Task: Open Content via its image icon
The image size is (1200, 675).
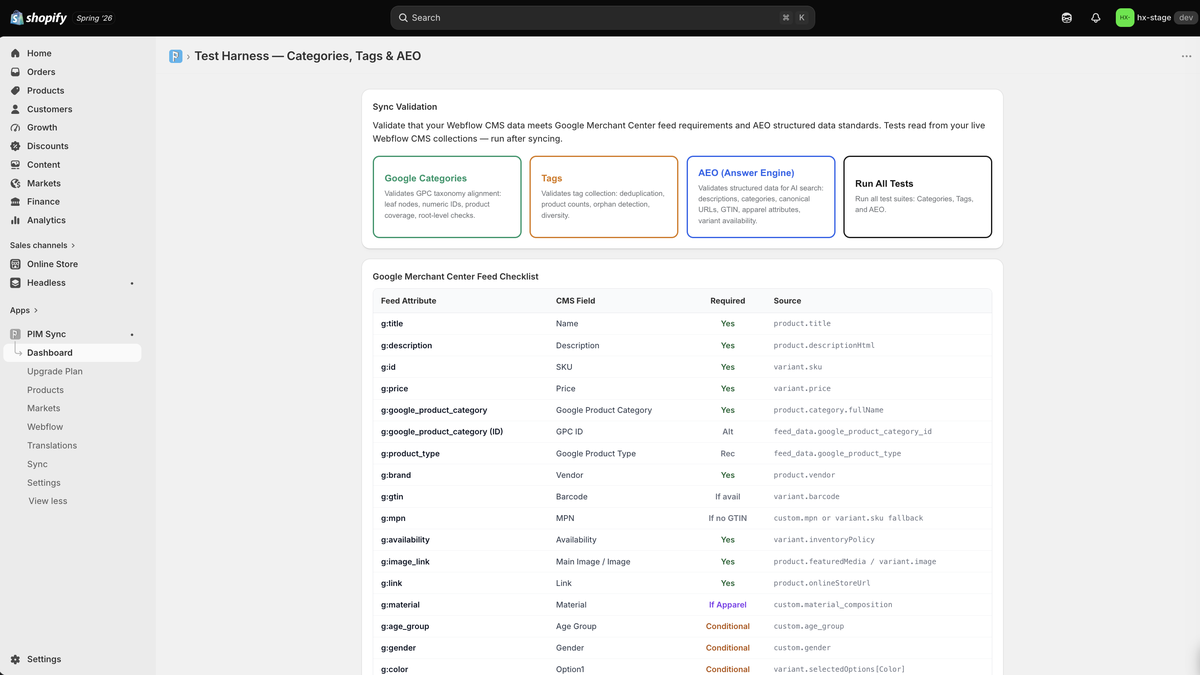Action: pyautogui.click(x=15, y=165)
